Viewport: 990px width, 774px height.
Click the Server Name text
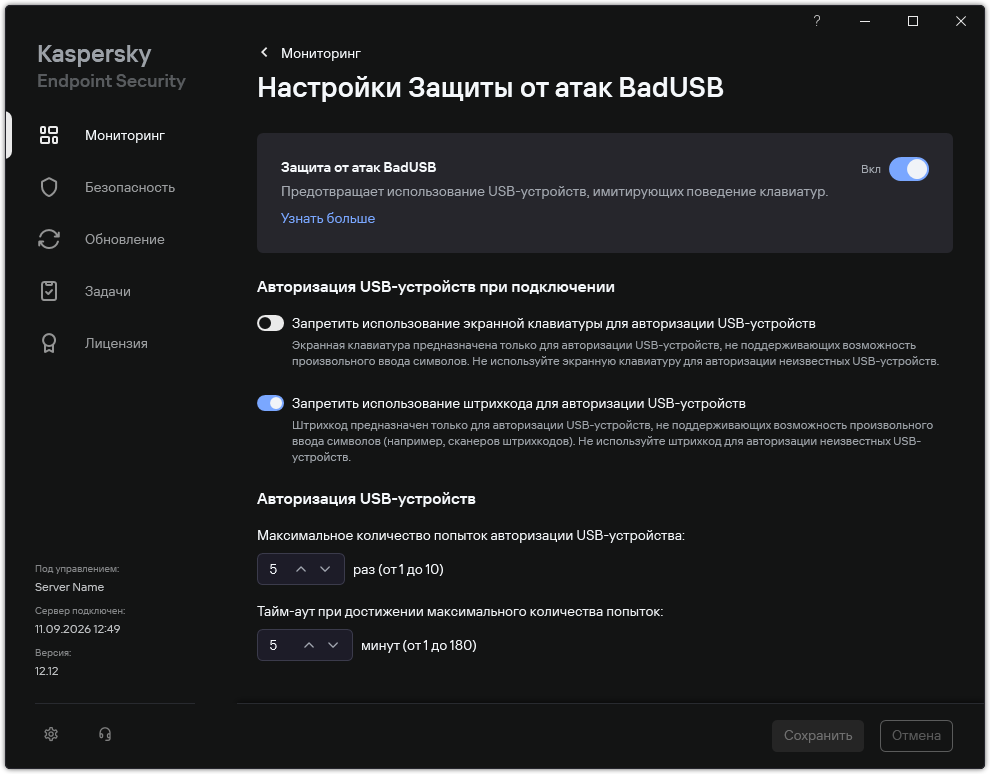click(x=69, y=587)
